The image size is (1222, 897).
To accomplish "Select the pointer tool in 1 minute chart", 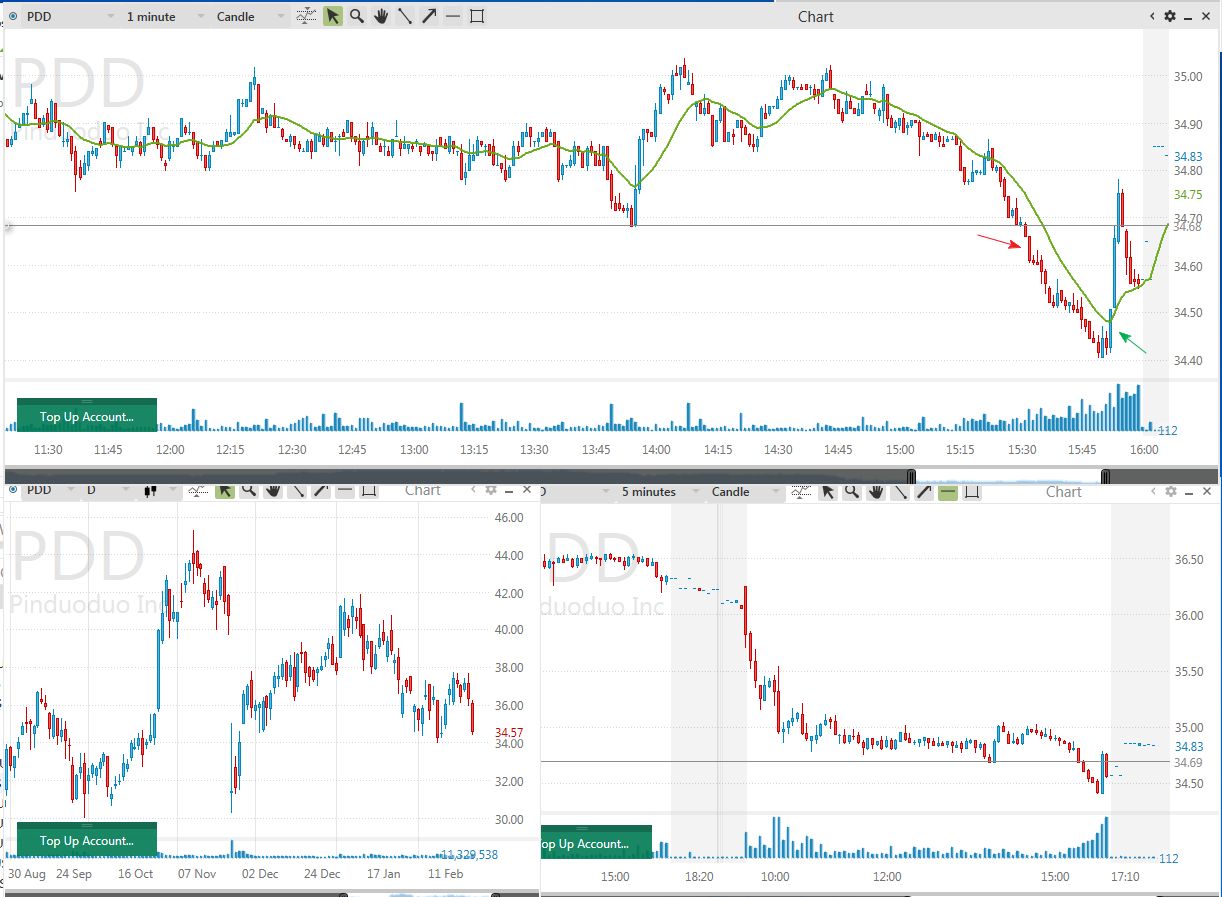I will pyautogui.click(x=333, y=16).
